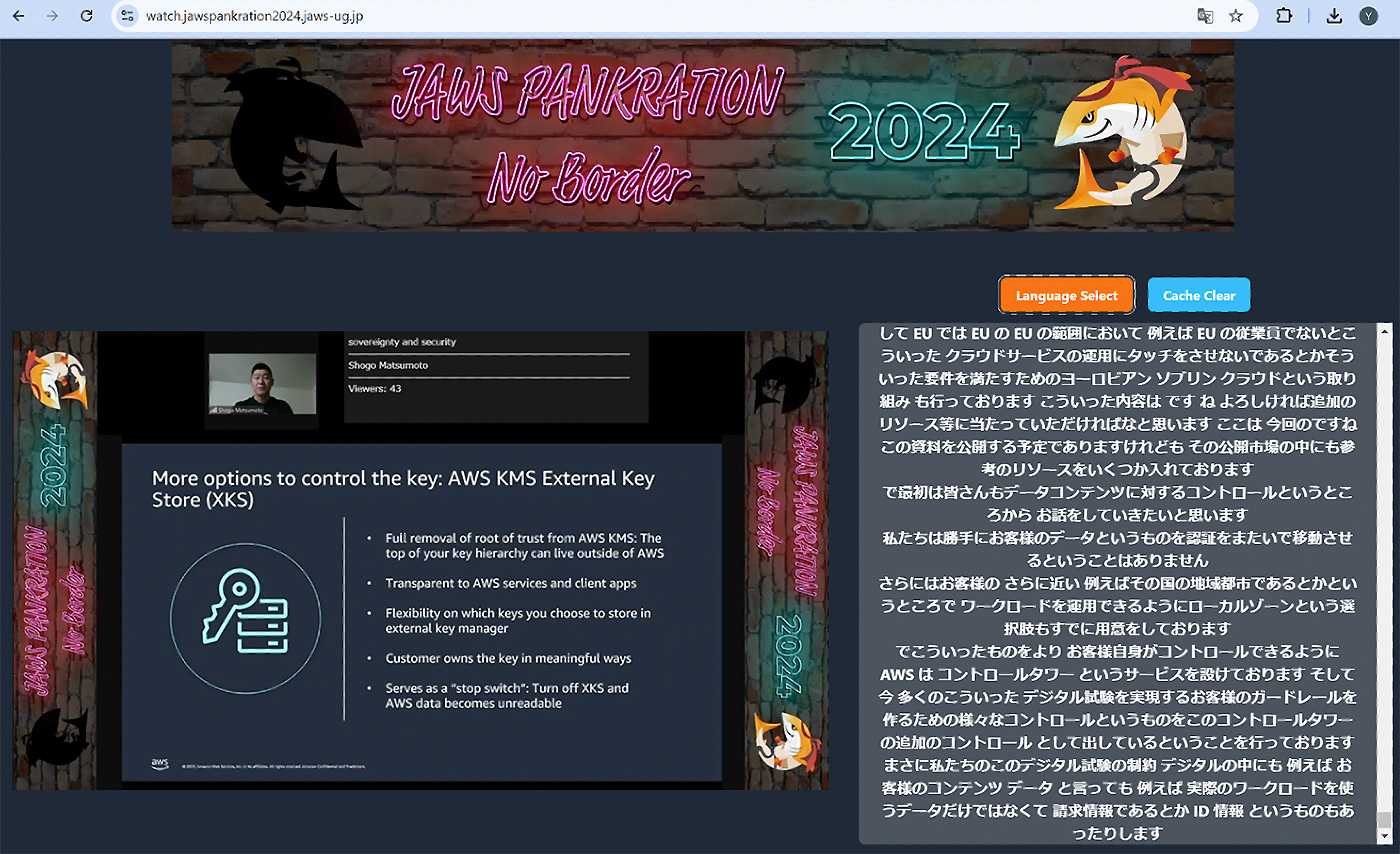This screenshot has height=854, width=1400.
Task: Click the AWS logo on slide
Action: pyautogui.click(x=160, y=764)
